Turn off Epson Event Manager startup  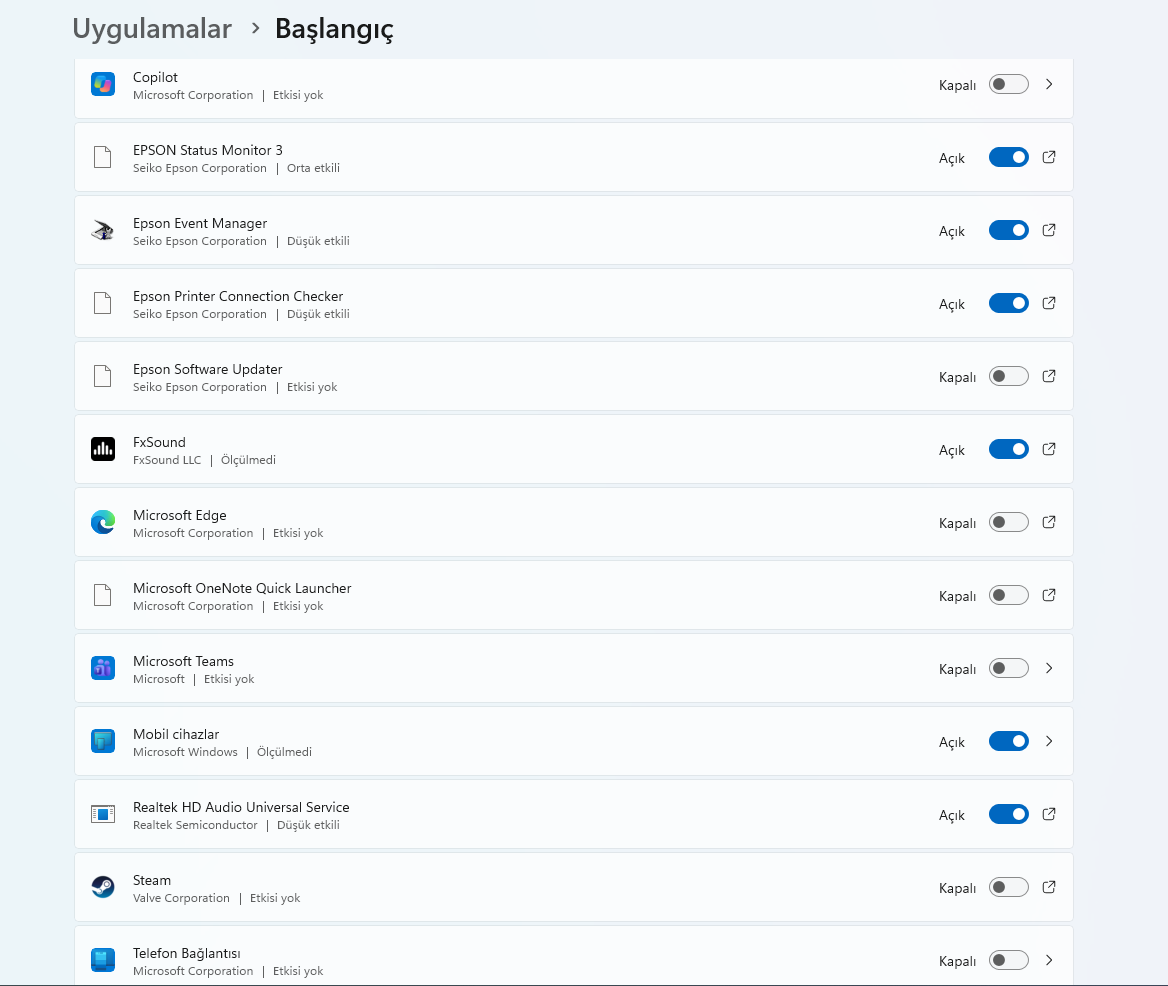point(1009,230)
